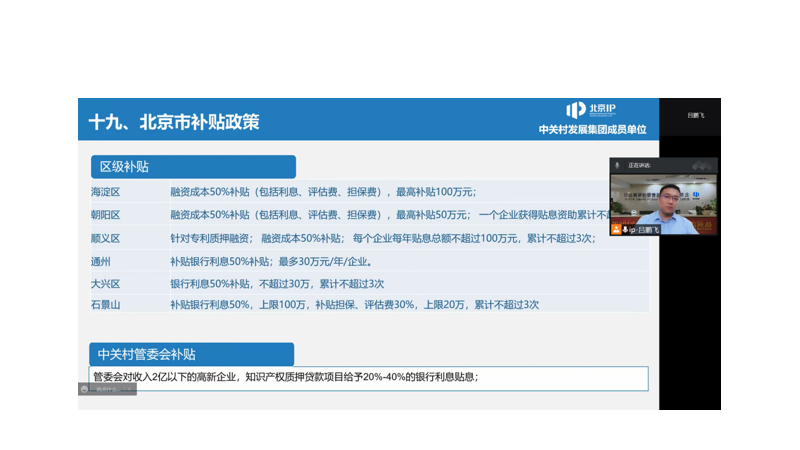Click the 通州 row label
800x450 pixels.
101,262
